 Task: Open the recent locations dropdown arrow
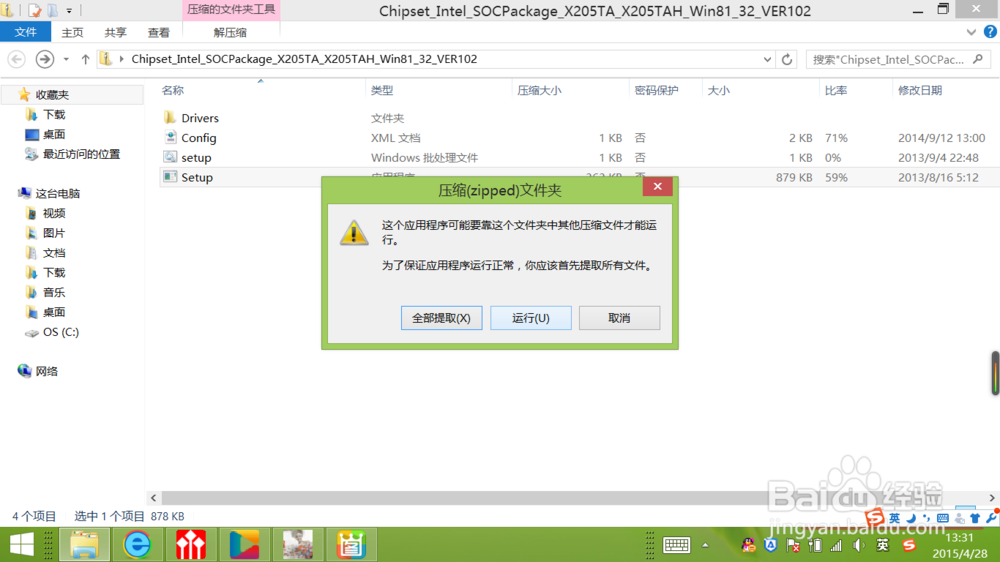[66, 59]
